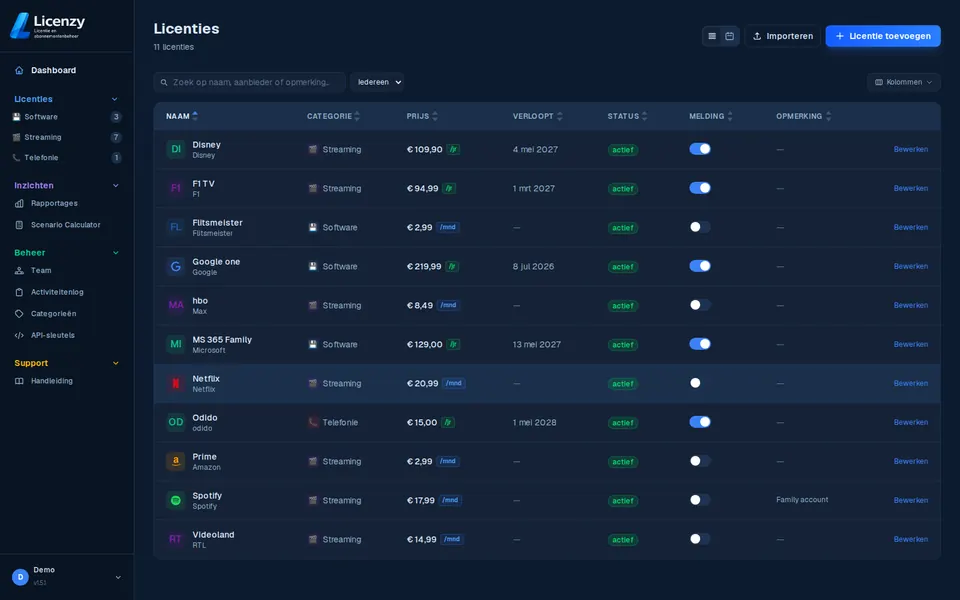Collapse the Beheer sidebar section chevron
Viewport: 960px width, 600px height.
(115, 253)
